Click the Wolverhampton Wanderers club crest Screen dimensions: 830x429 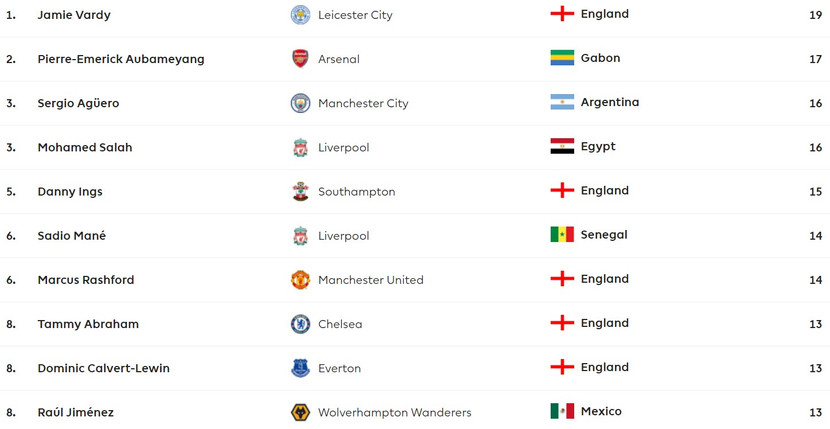tap(300, 412)
